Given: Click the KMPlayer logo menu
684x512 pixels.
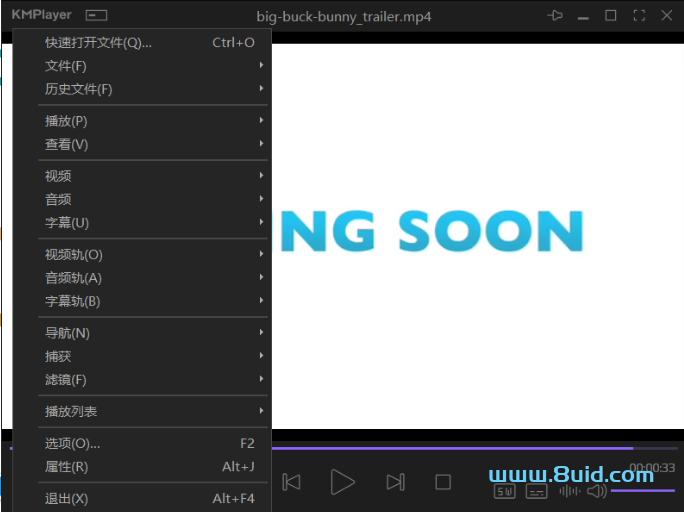Looking at the screenshot, I should coord(41,15).
